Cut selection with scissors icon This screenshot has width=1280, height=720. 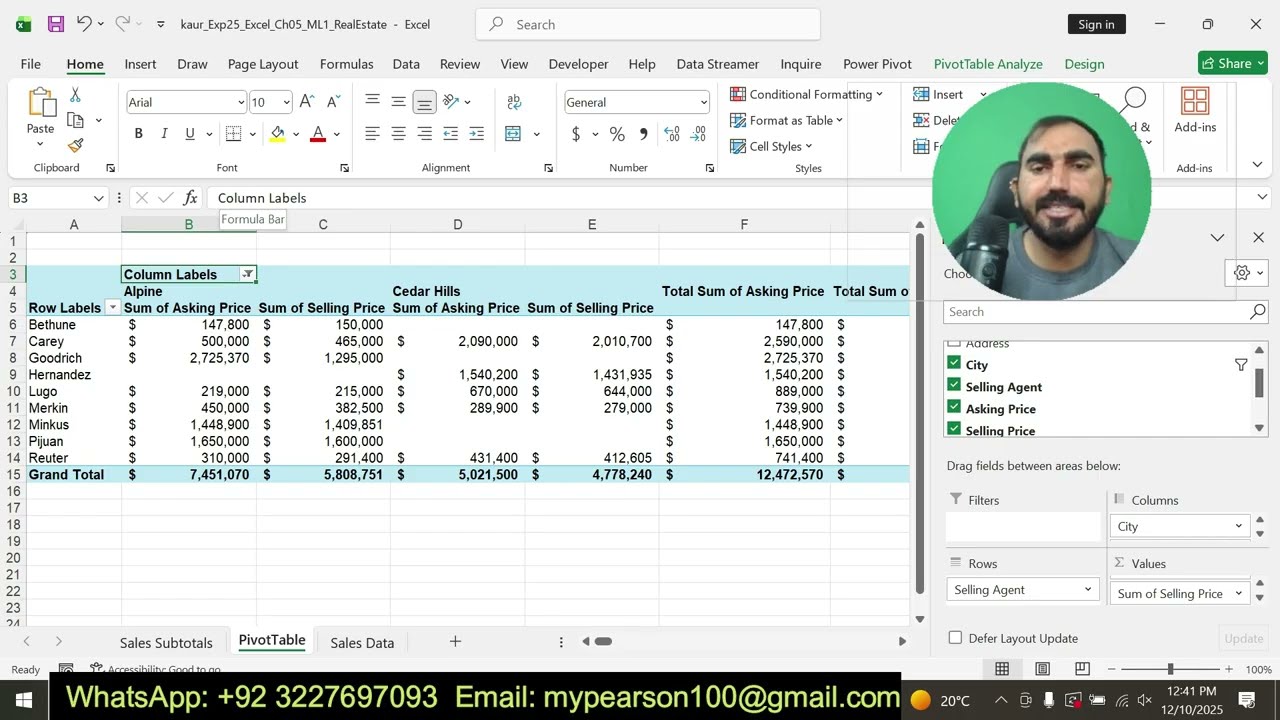coord(75,95)
